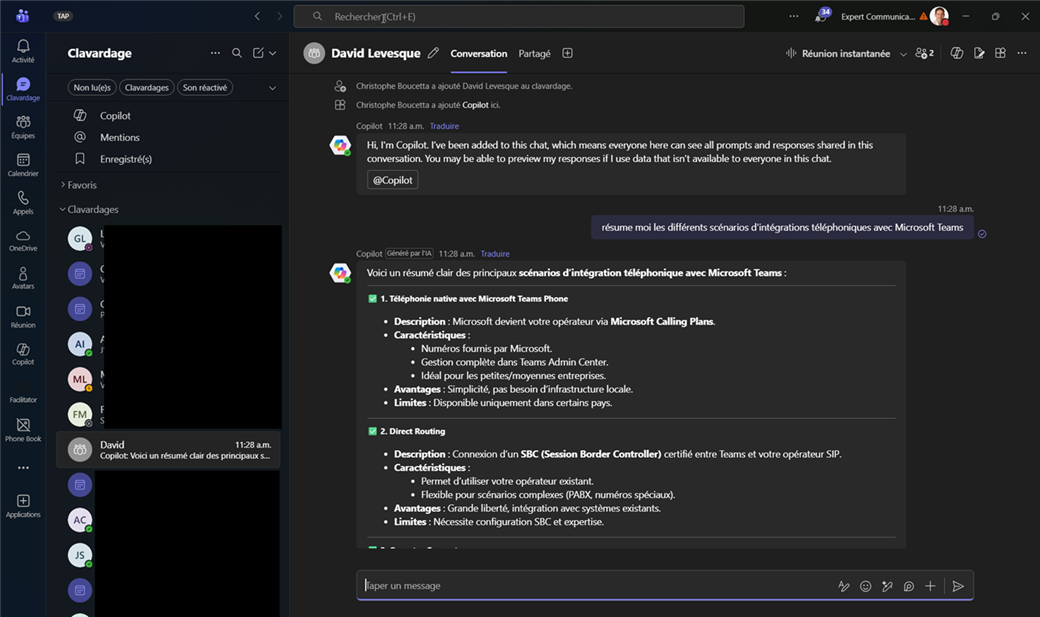
Task: Collapse the Clavardages section list
Action: (92, 210)
